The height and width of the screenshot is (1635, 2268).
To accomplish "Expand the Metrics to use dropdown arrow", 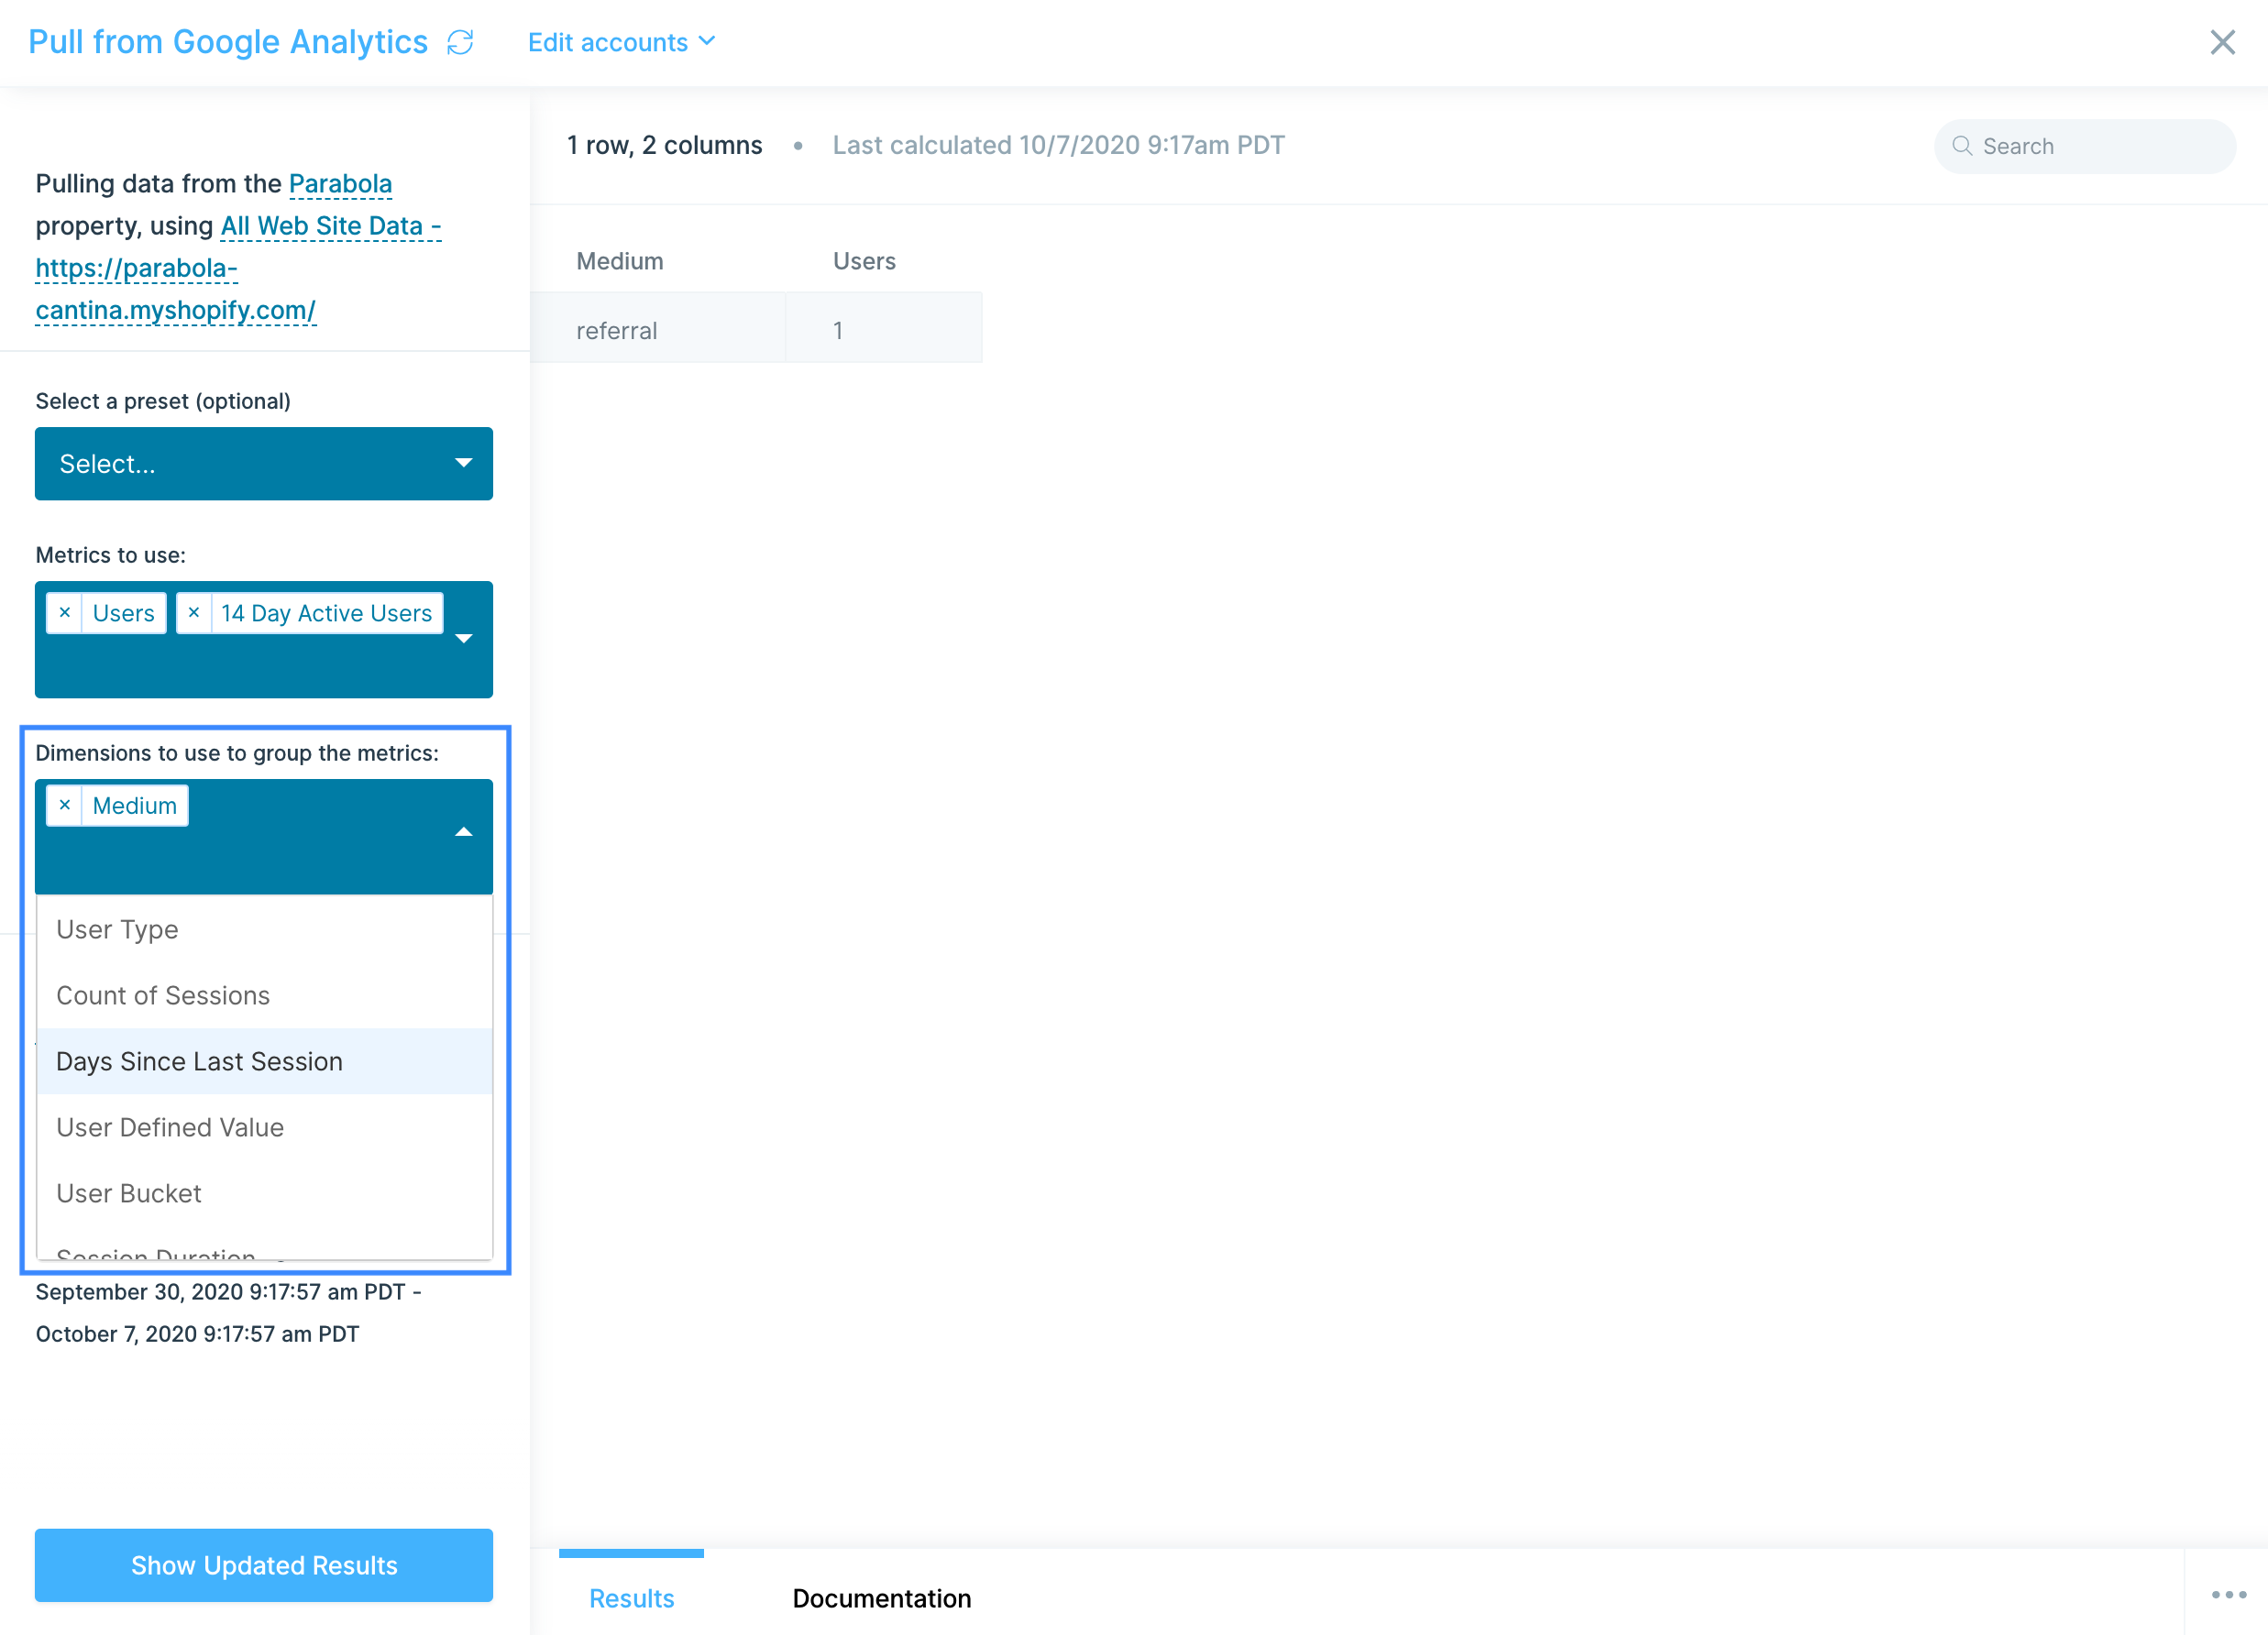I will click(463, 638).
